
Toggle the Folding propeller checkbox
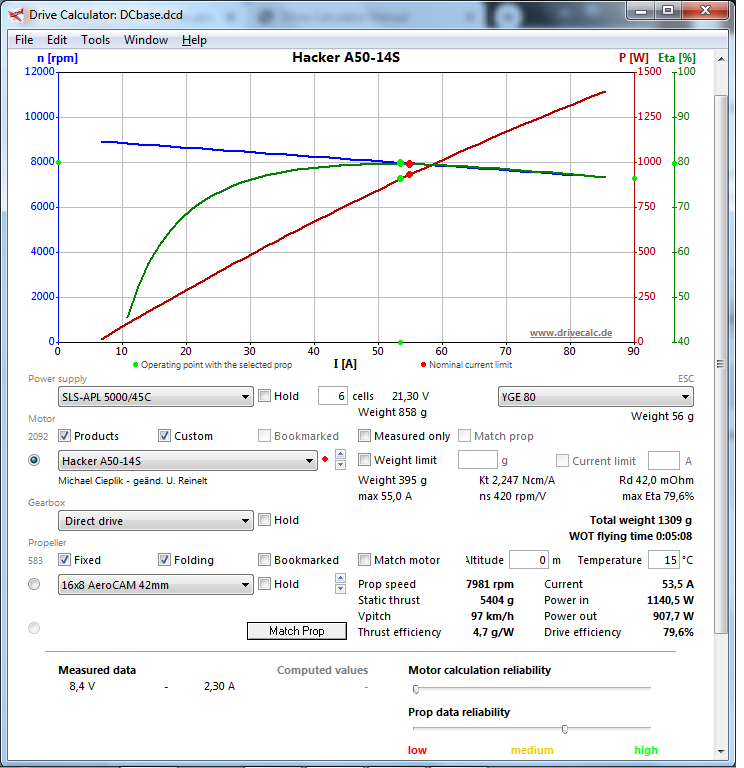click(x=165, y=560)
